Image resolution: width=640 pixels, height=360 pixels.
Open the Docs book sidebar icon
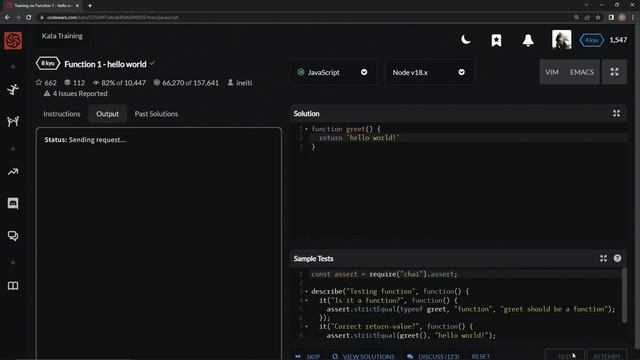pyautogui.click(x=13, y=286)
